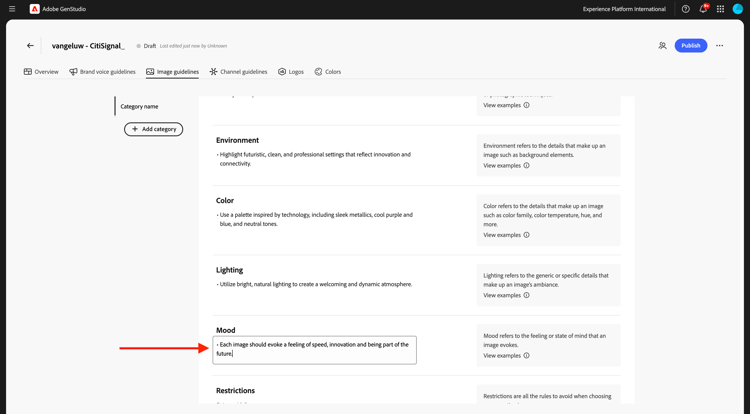
Task: Click into the Mood guideline text field
Action: [314, 349]
